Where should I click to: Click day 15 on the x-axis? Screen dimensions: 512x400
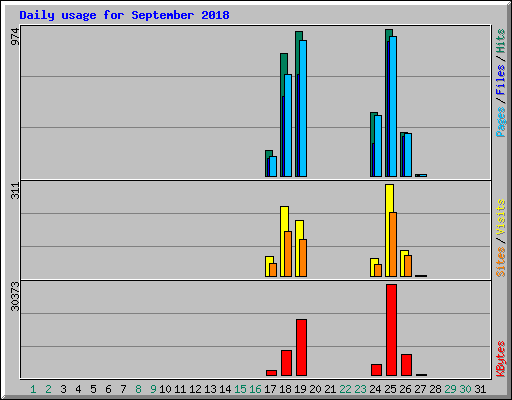point(240,389)
